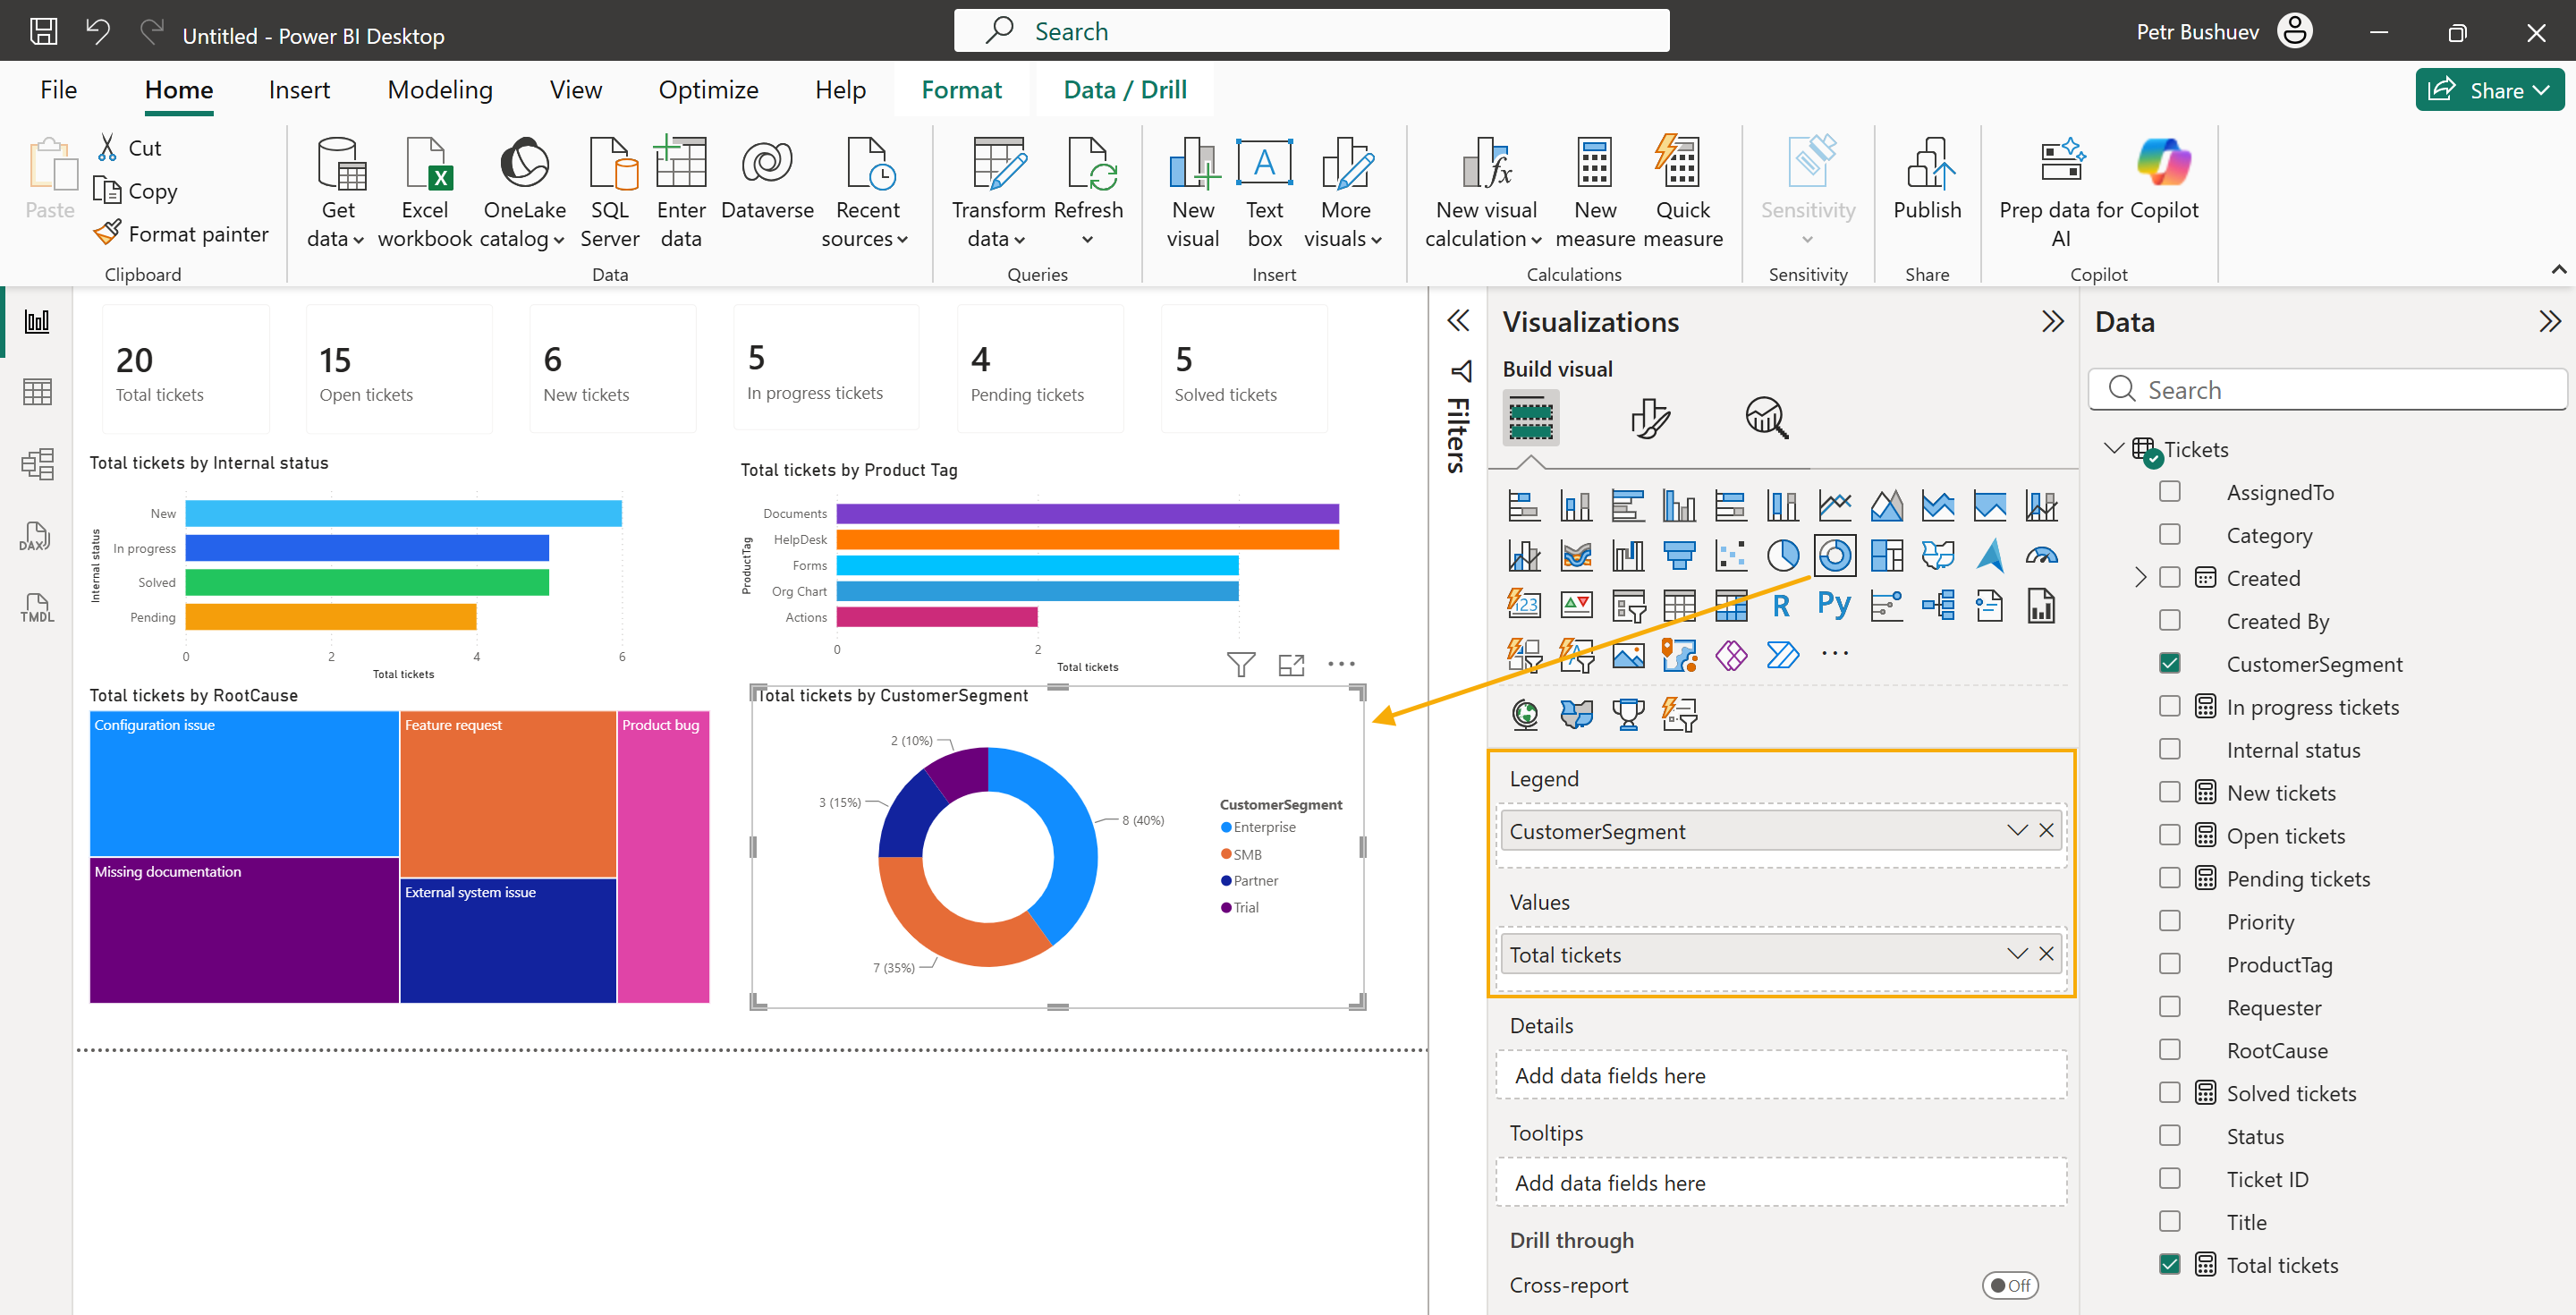Click the filter icon above donut visual
This screenshot has height=1315, width=2576.
coord(1240,664)
